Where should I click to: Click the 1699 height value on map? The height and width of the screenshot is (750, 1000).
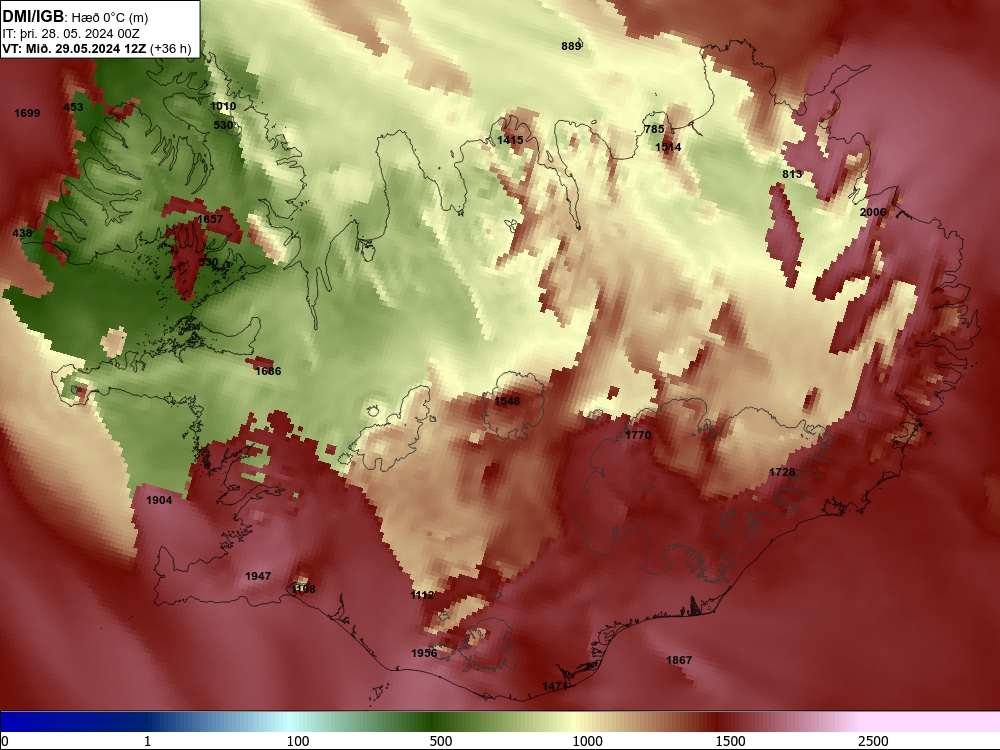(27, 113)
